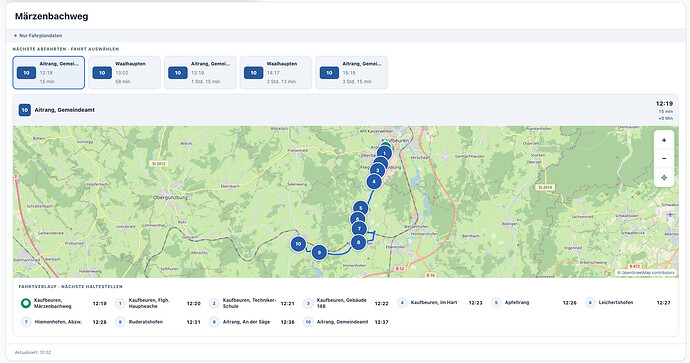Screen dimensions: 690x363
Task: Select the 14:17 Waalhaupten departure card
Action: (276, 73)
